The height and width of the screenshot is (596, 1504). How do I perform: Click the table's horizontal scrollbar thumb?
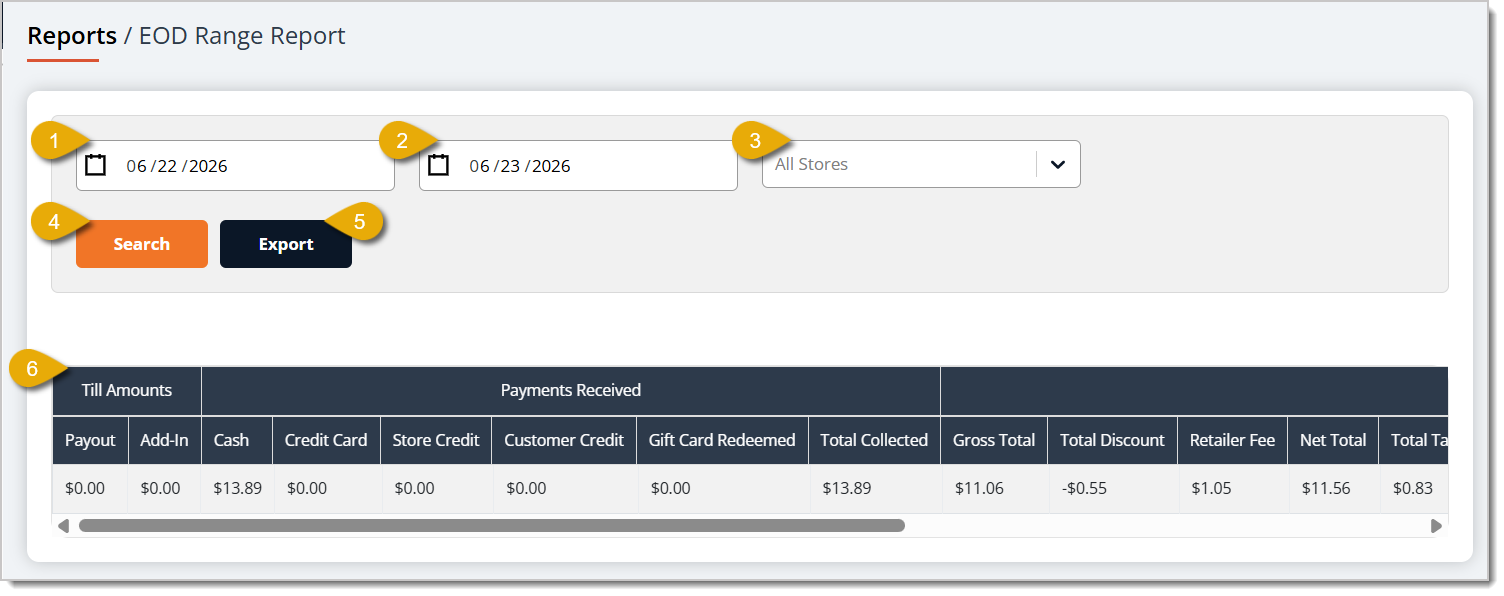click(492, 525)
